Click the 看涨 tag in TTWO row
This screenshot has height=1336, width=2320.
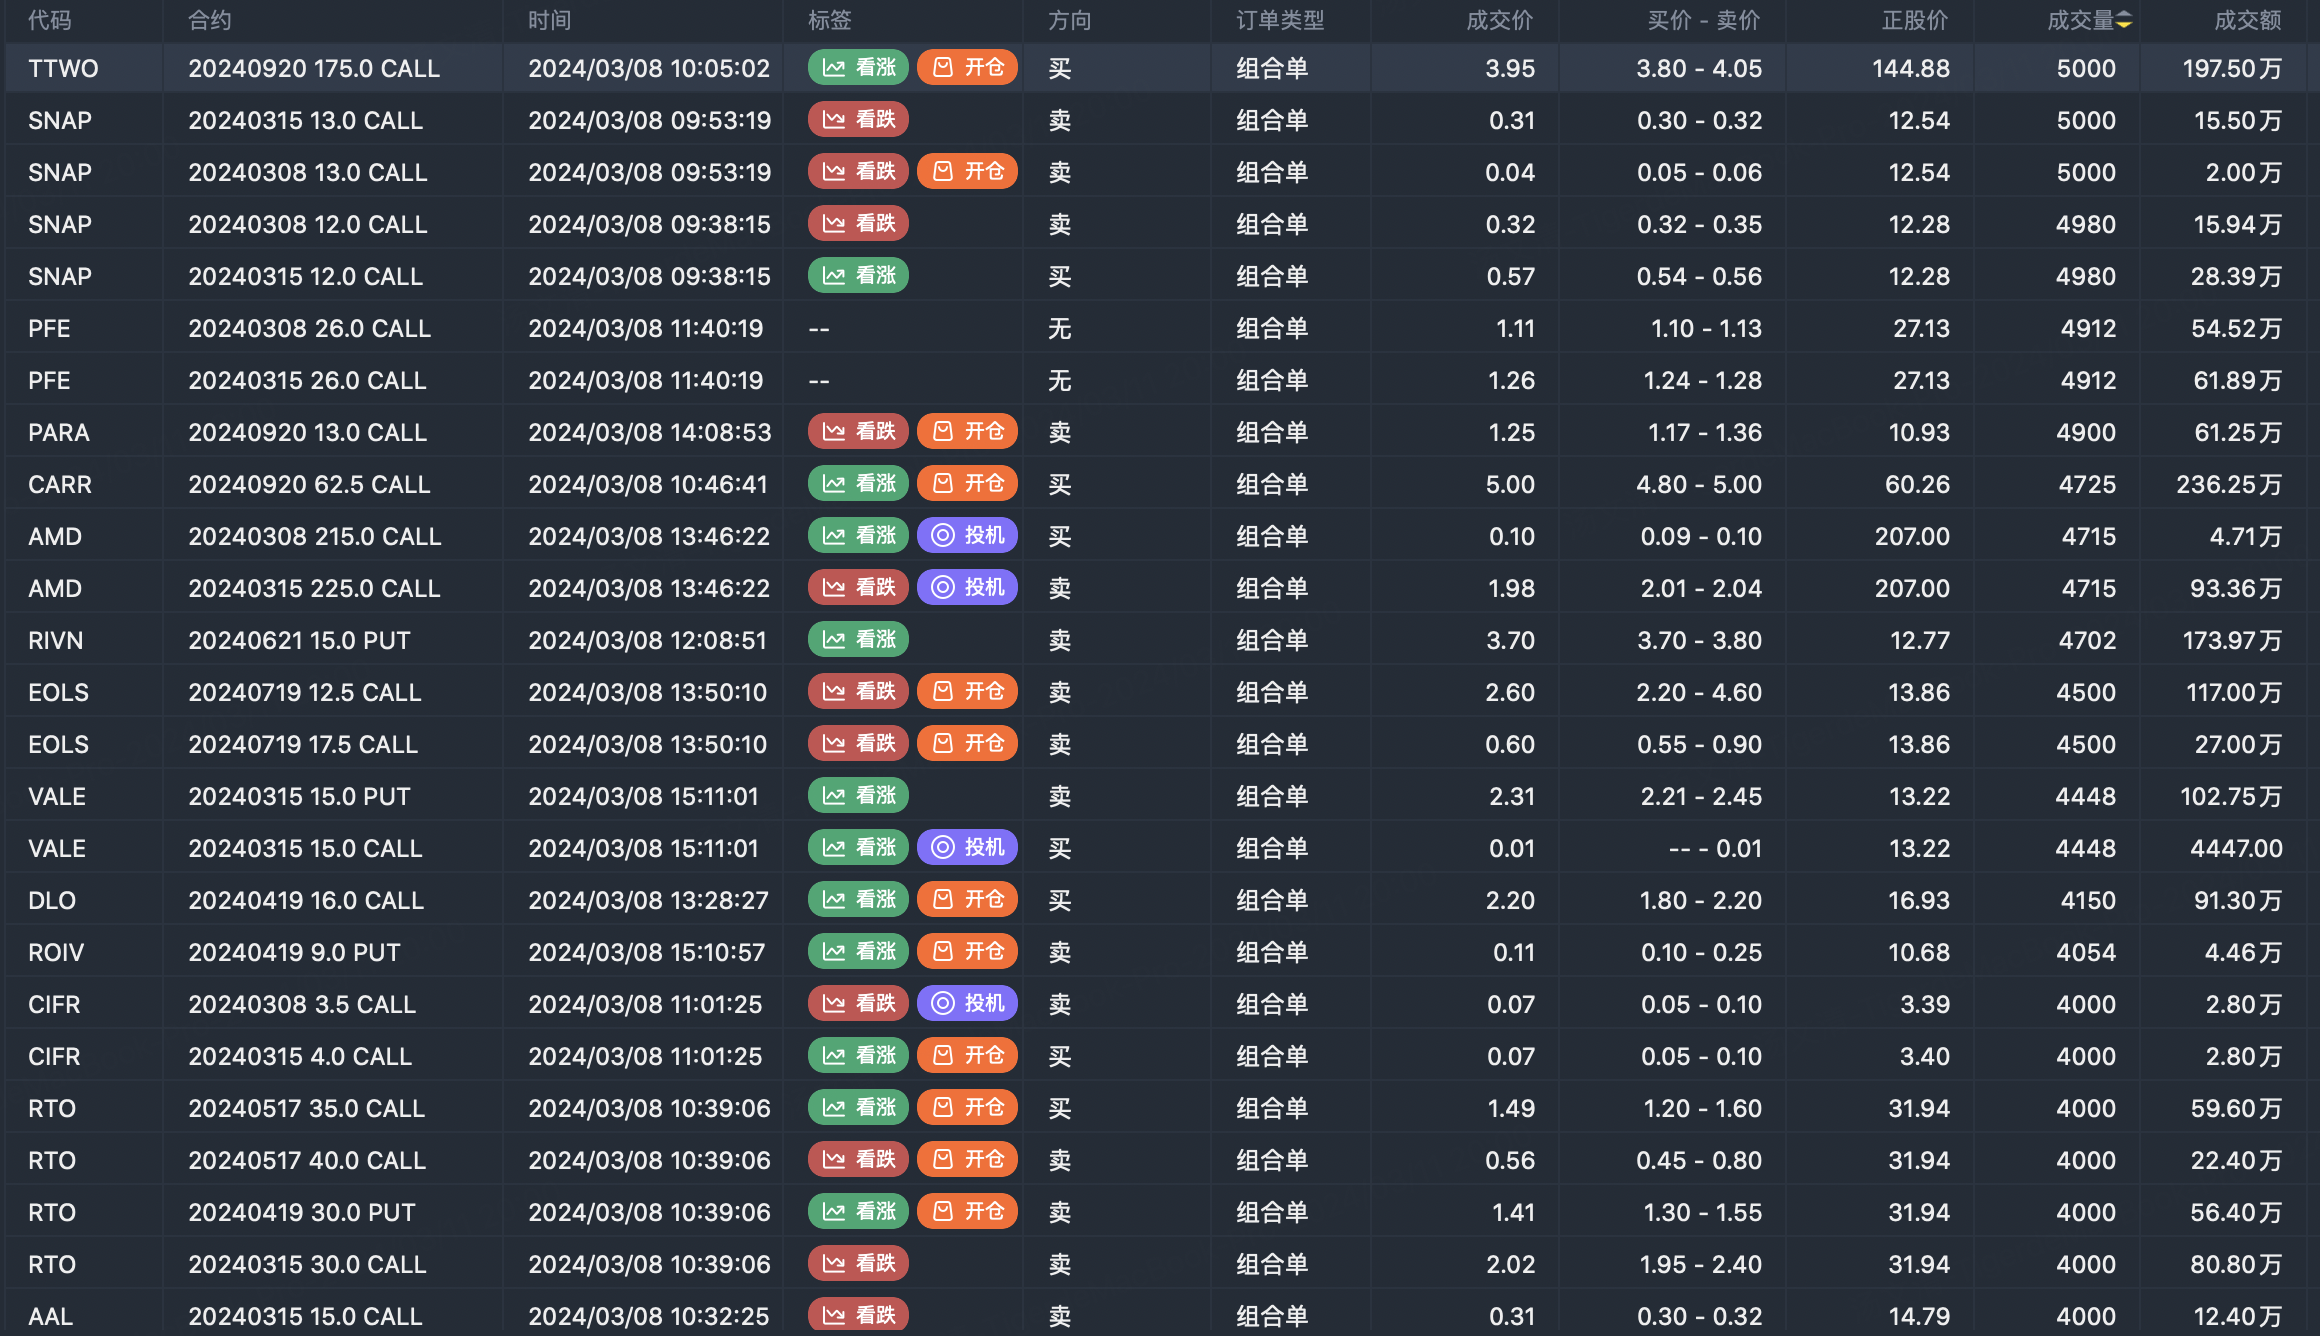858,67
